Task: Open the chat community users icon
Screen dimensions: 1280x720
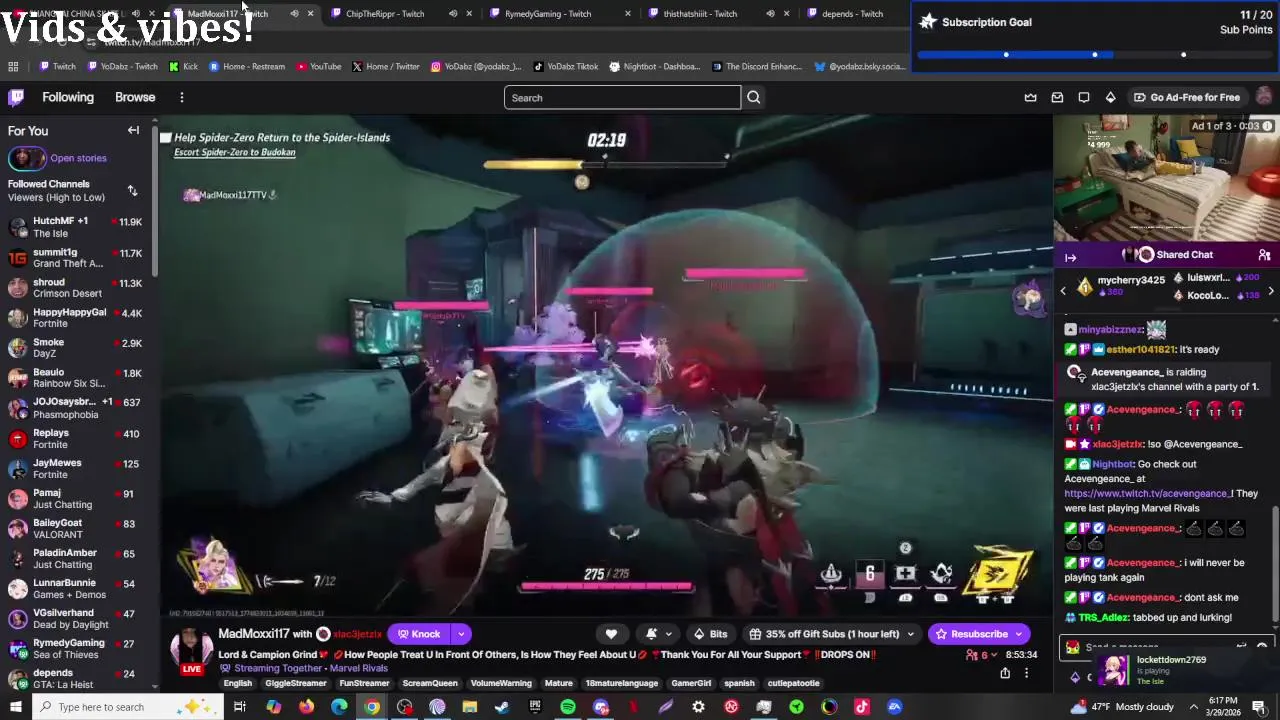Action: 1264,255
